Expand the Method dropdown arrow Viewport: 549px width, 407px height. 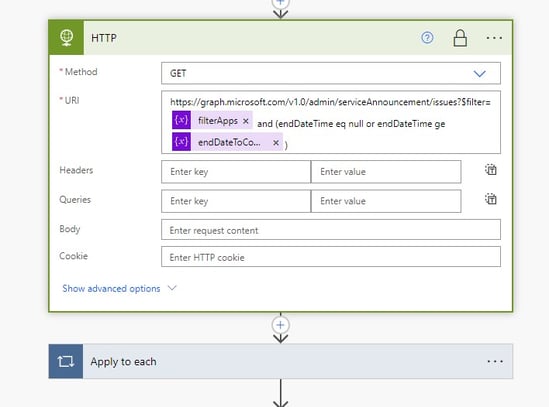pos(479,74)
